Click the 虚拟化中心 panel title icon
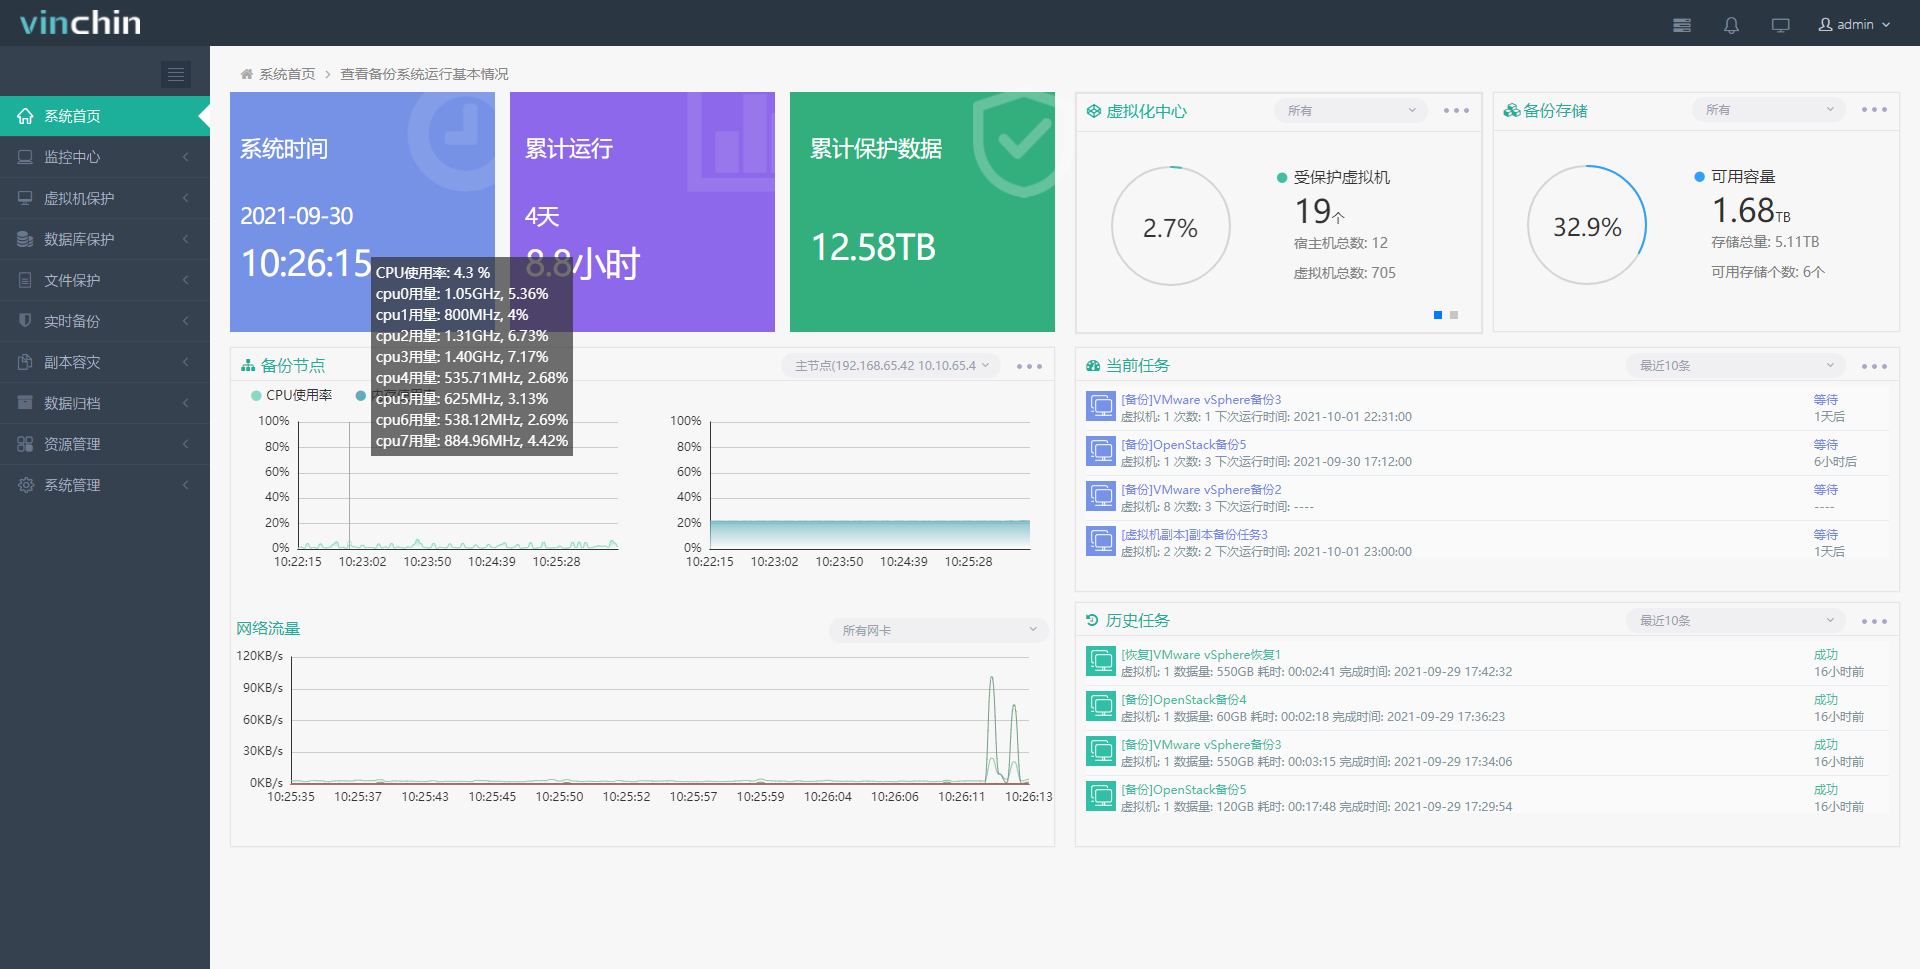 click(1094, 111)
